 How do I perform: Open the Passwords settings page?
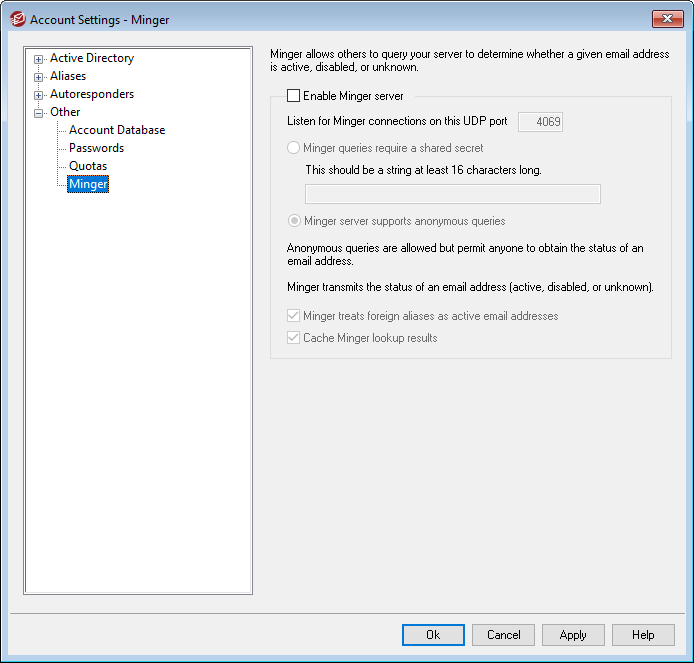click(x=96, y=148)
